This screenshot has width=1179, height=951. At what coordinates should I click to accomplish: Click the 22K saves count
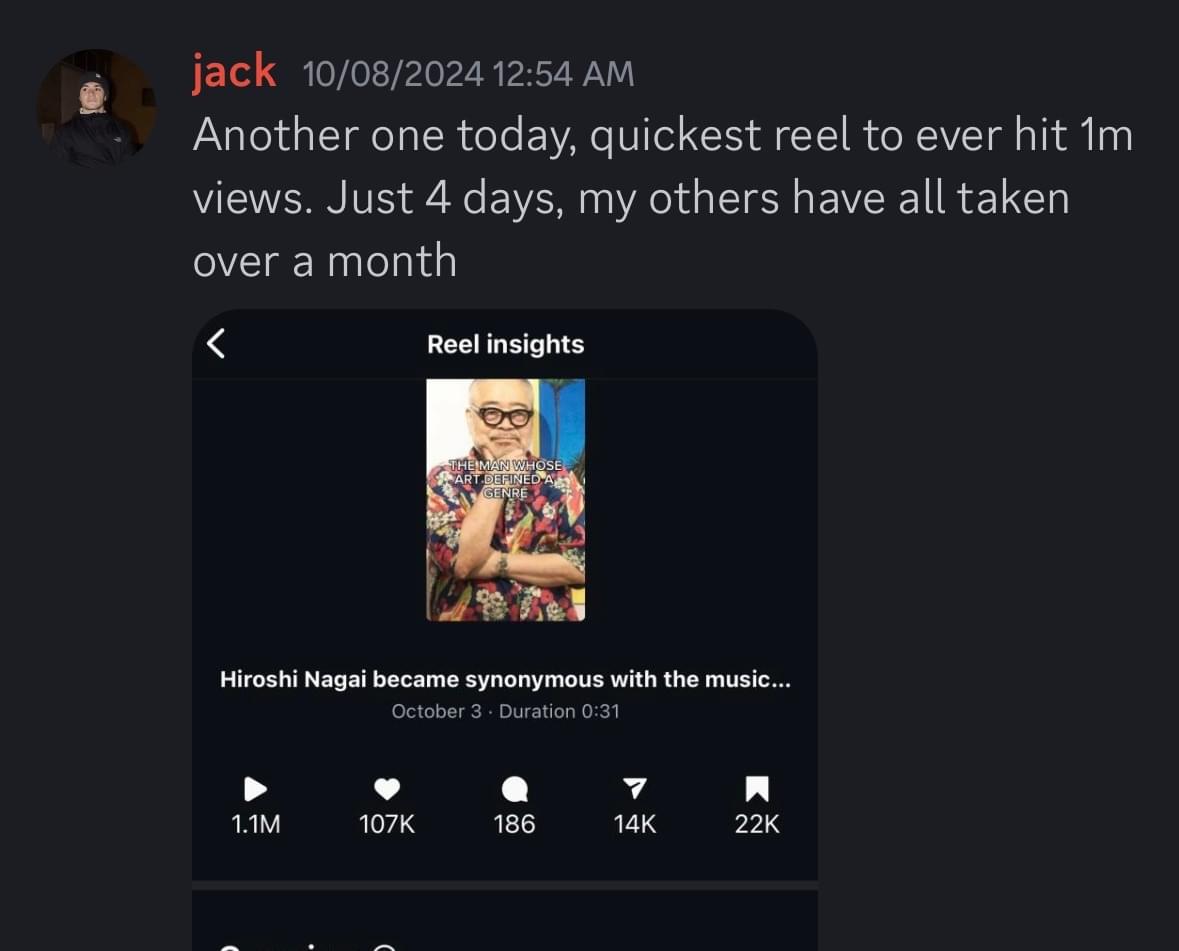tap(757, 824)
